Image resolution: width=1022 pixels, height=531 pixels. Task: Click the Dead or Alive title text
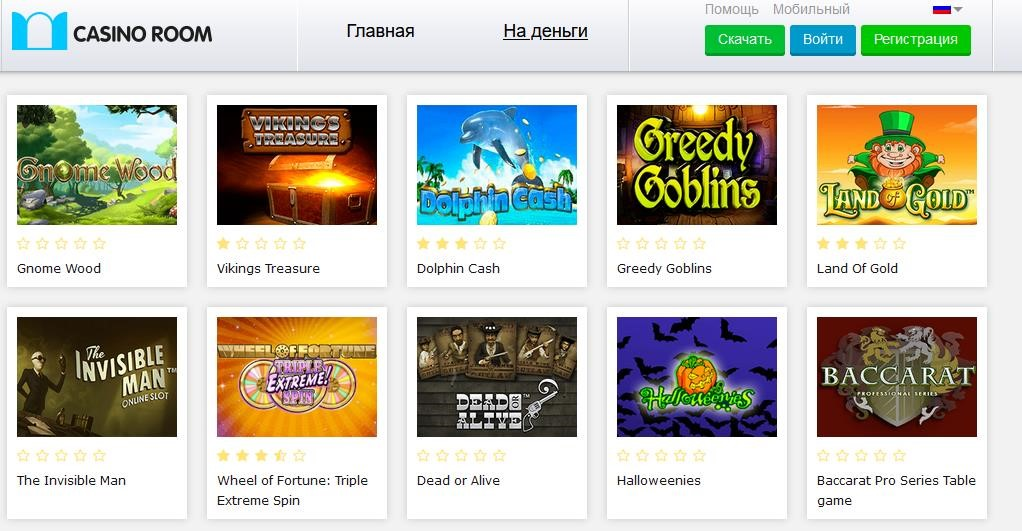point(458,480)
